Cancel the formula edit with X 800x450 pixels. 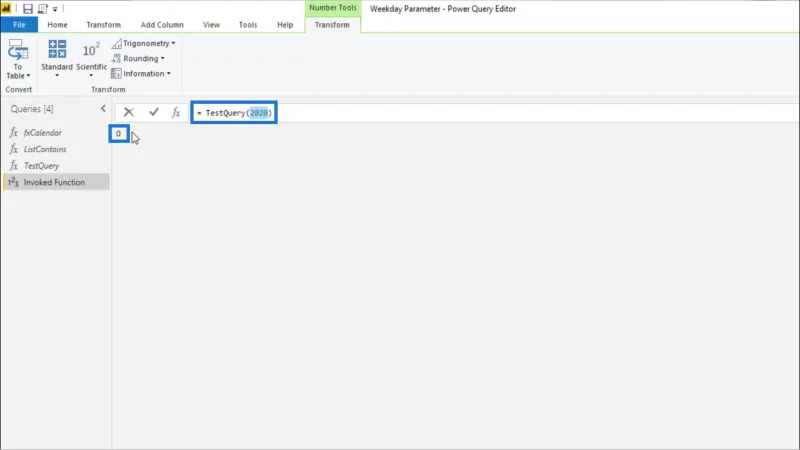coord(129,112)
